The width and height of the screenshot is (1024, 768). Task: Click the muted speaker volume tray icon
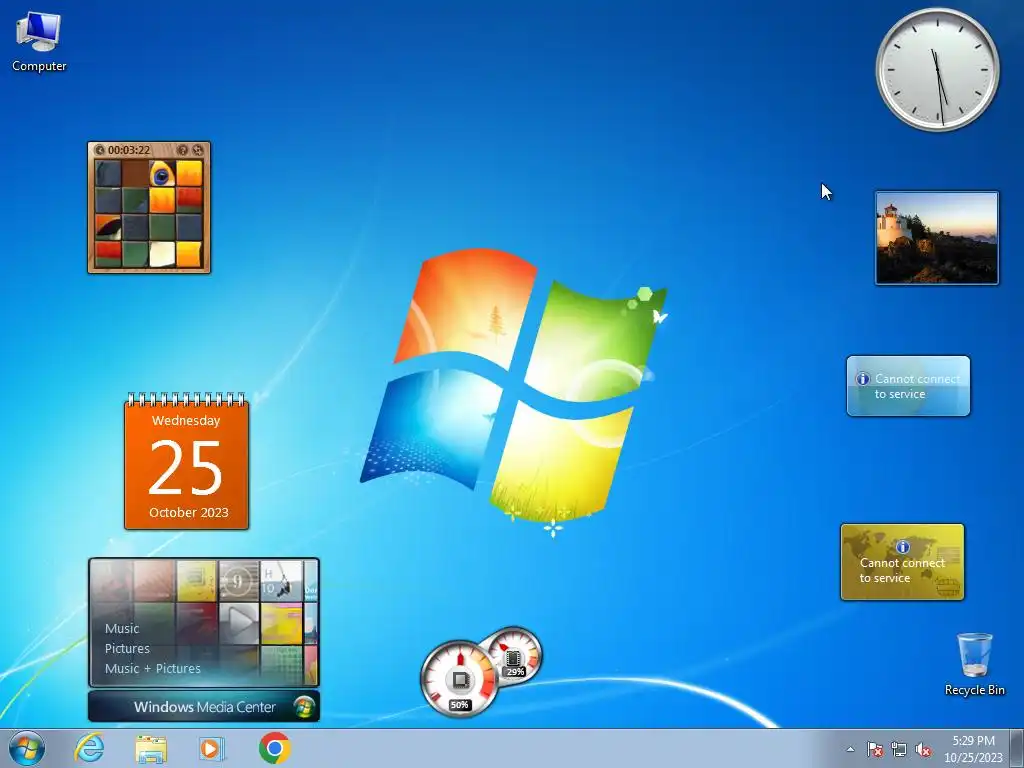[x=923, y=750]
